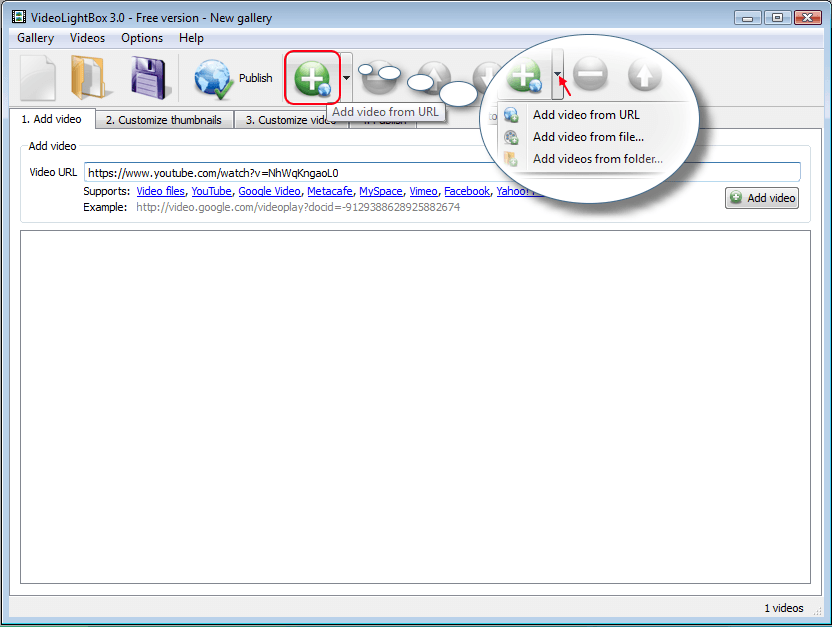Close the VideoLightBox window

[x=808, y=18]
